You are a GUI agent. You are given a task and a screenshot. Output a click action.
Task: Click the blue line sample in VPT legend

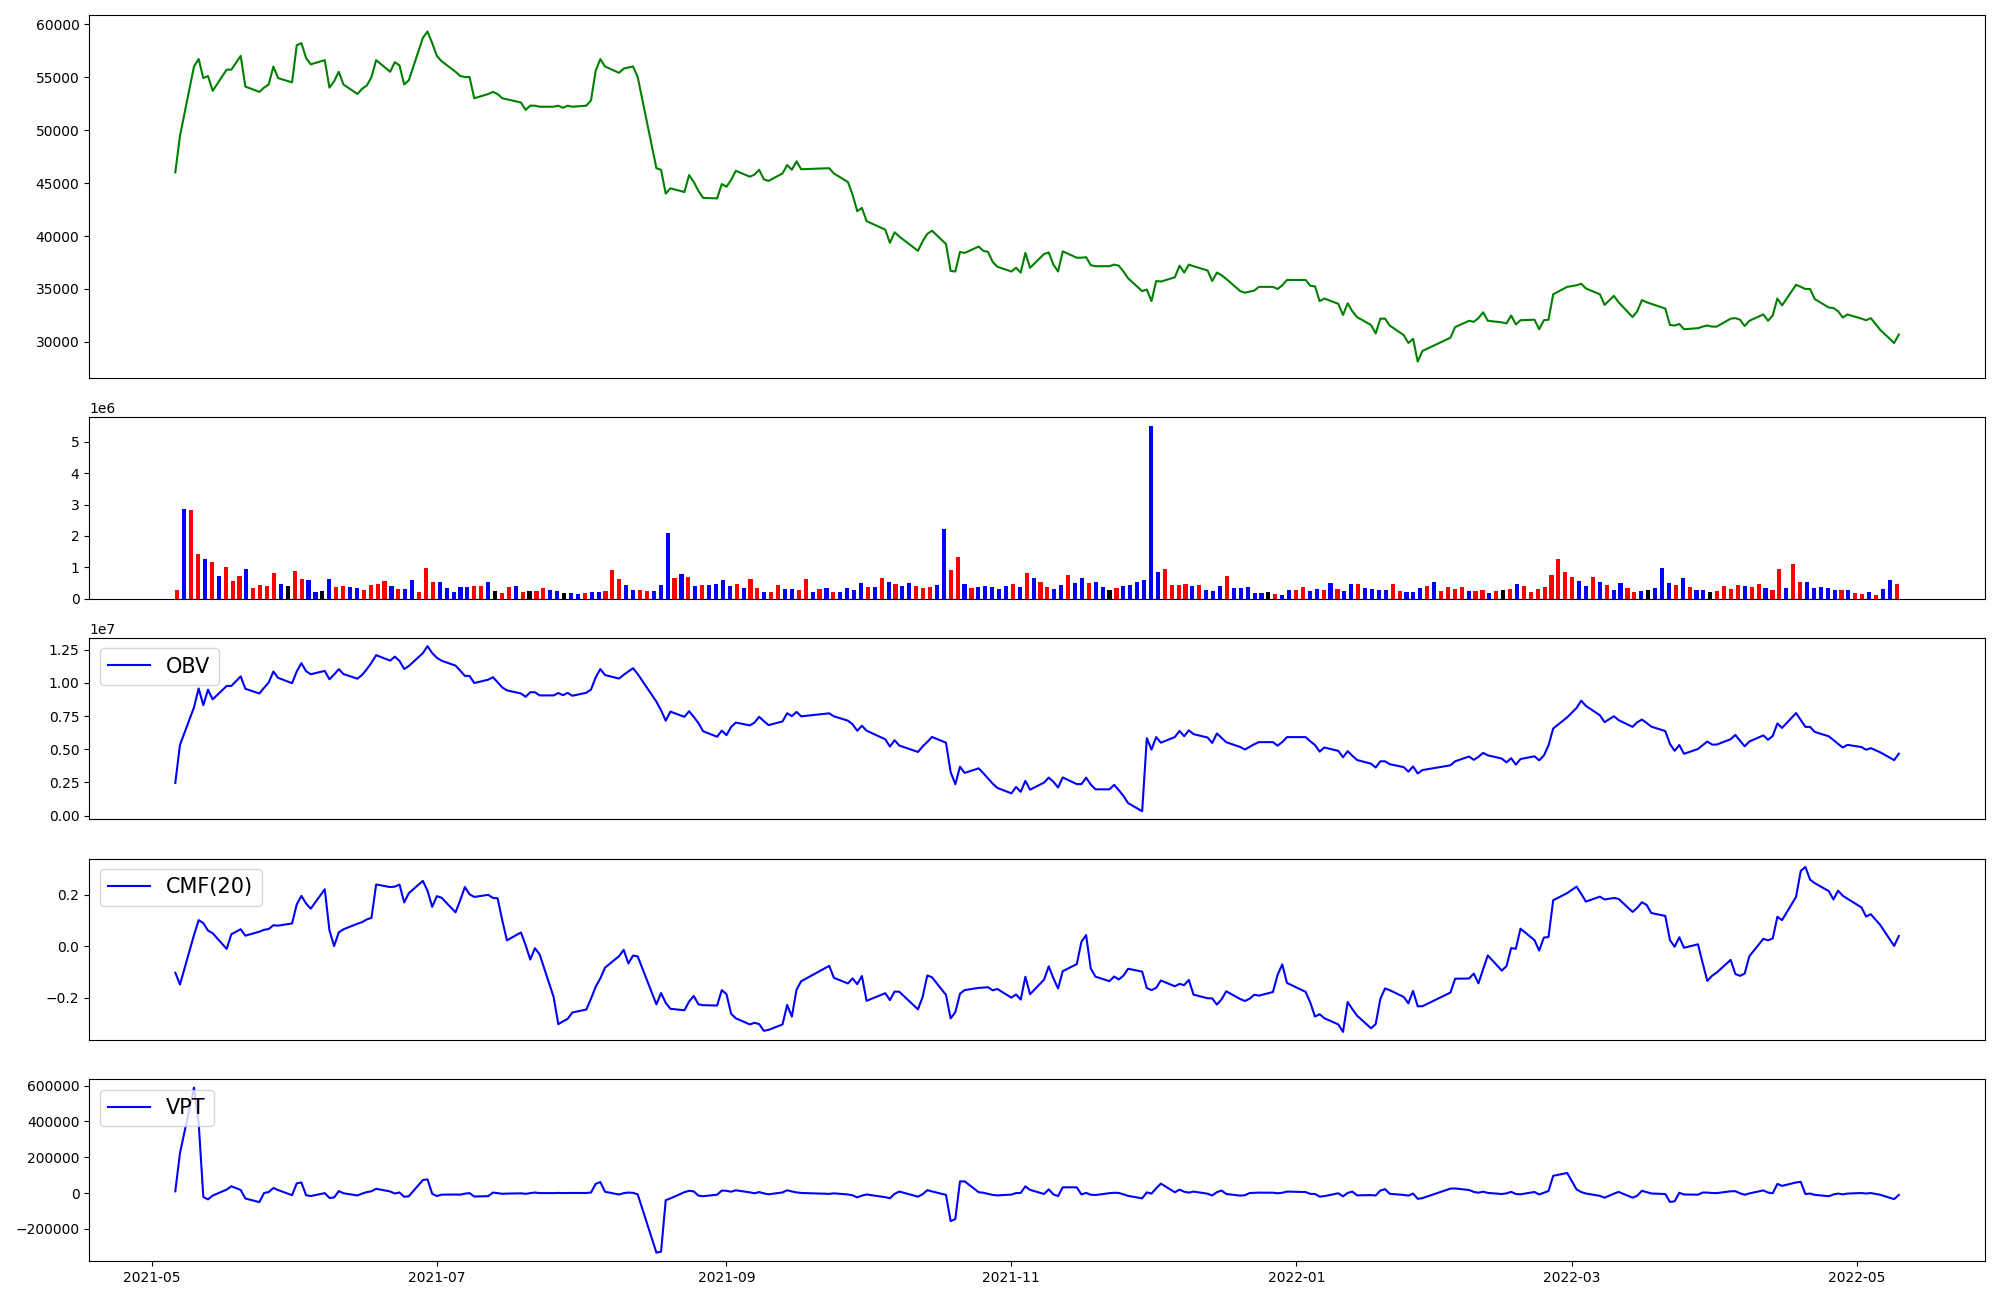coord(129,1107)
